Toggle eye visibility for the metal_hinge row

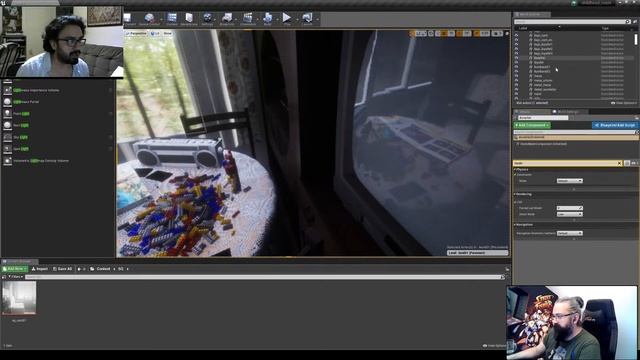click(x=517, y=85)
